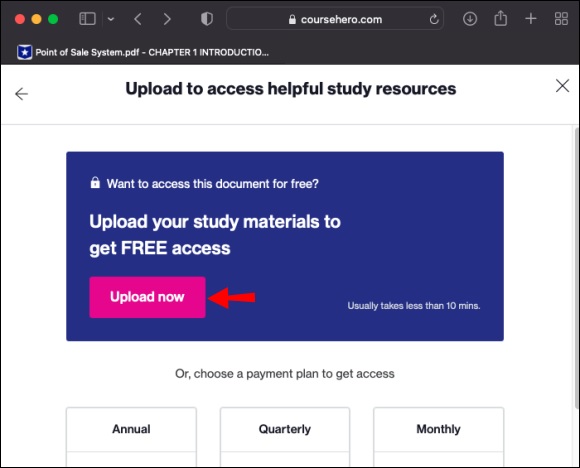The width and height of the screenshot is (580, 468).
Task: Go back with the browser back arrow
Action: pos(138,19)
